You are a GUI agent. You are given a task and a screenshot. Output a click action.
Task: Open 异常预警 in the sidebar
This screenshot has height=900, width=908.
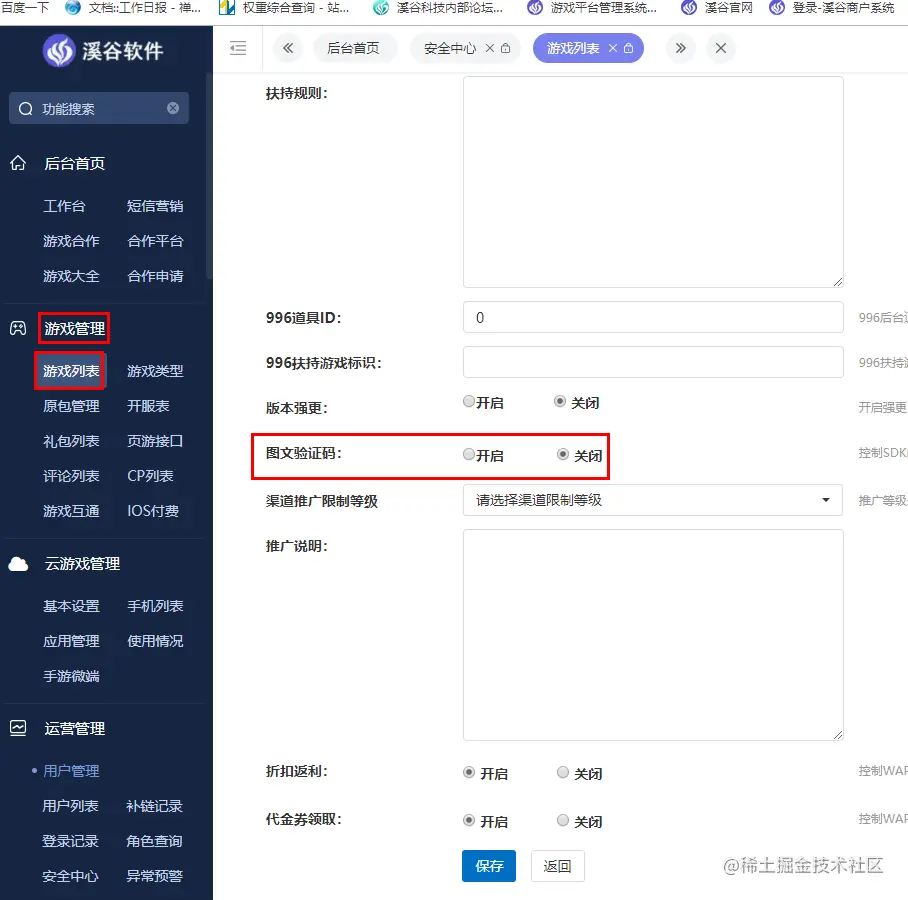[x=155, y=876]
